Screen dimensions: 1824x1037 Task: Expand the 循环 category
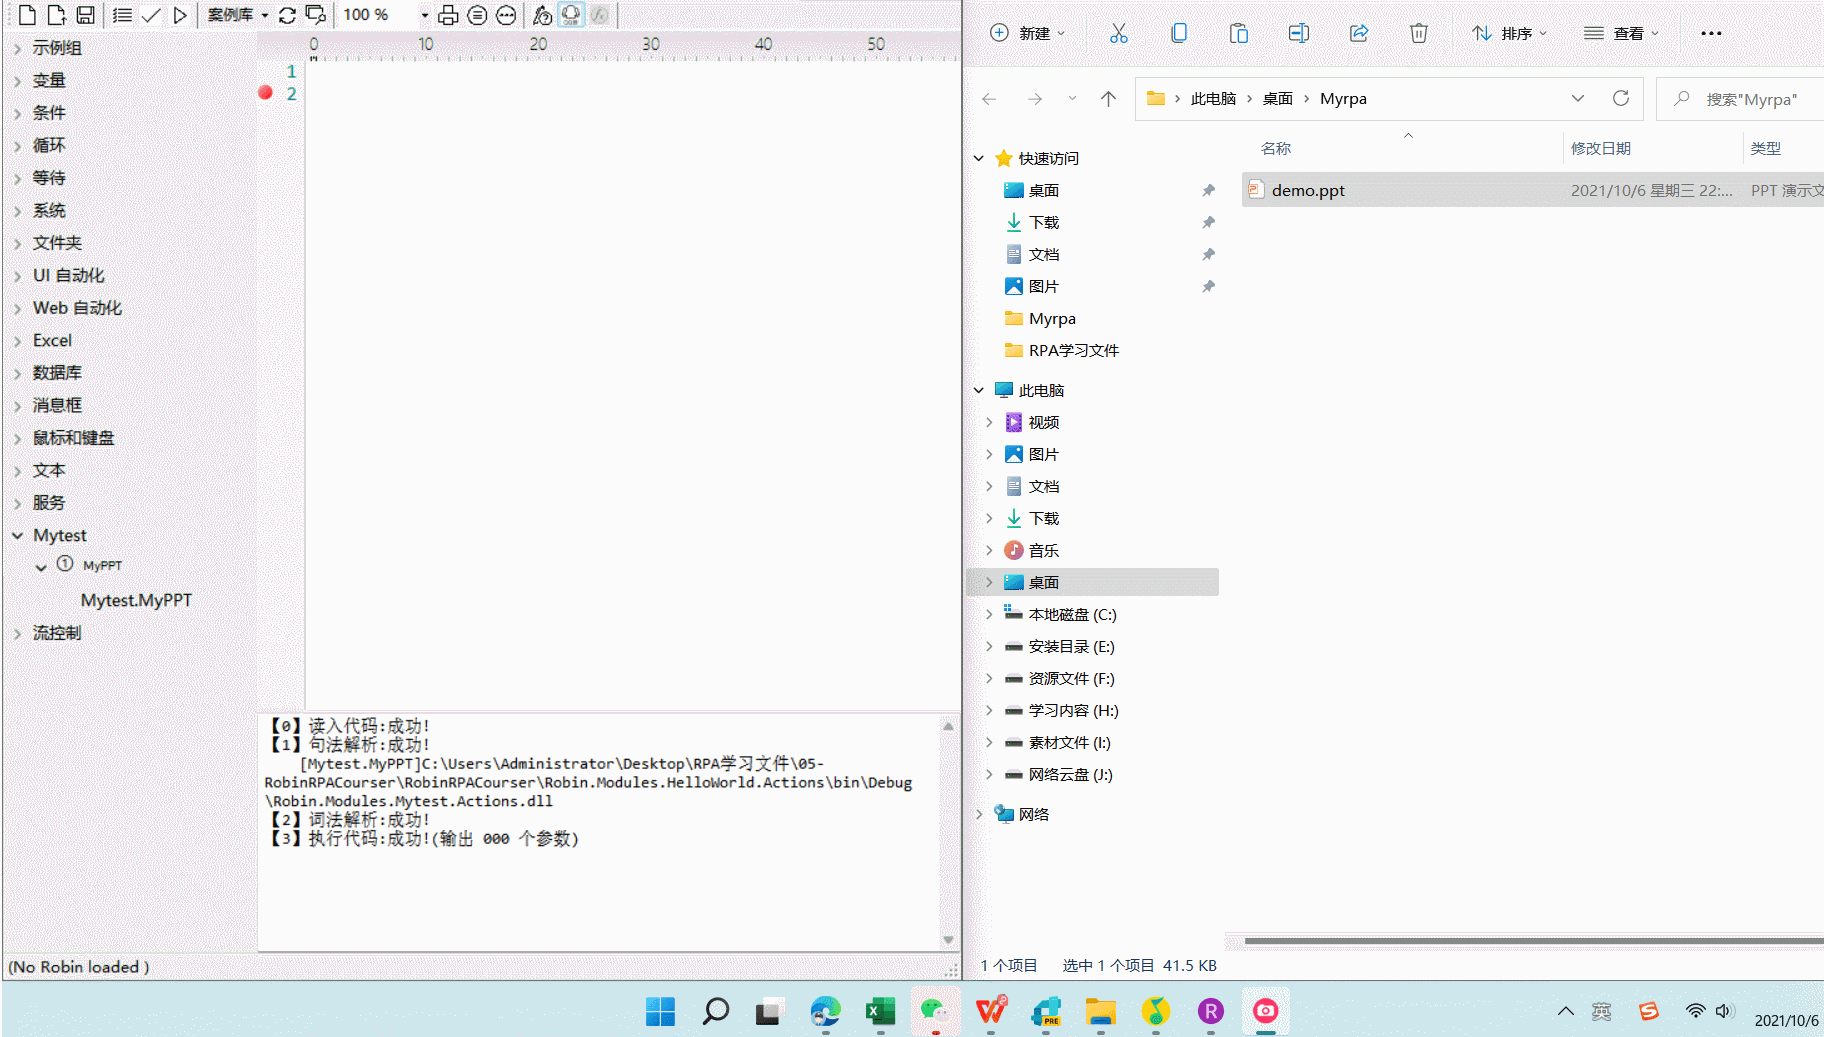click(x=17, y=146)
